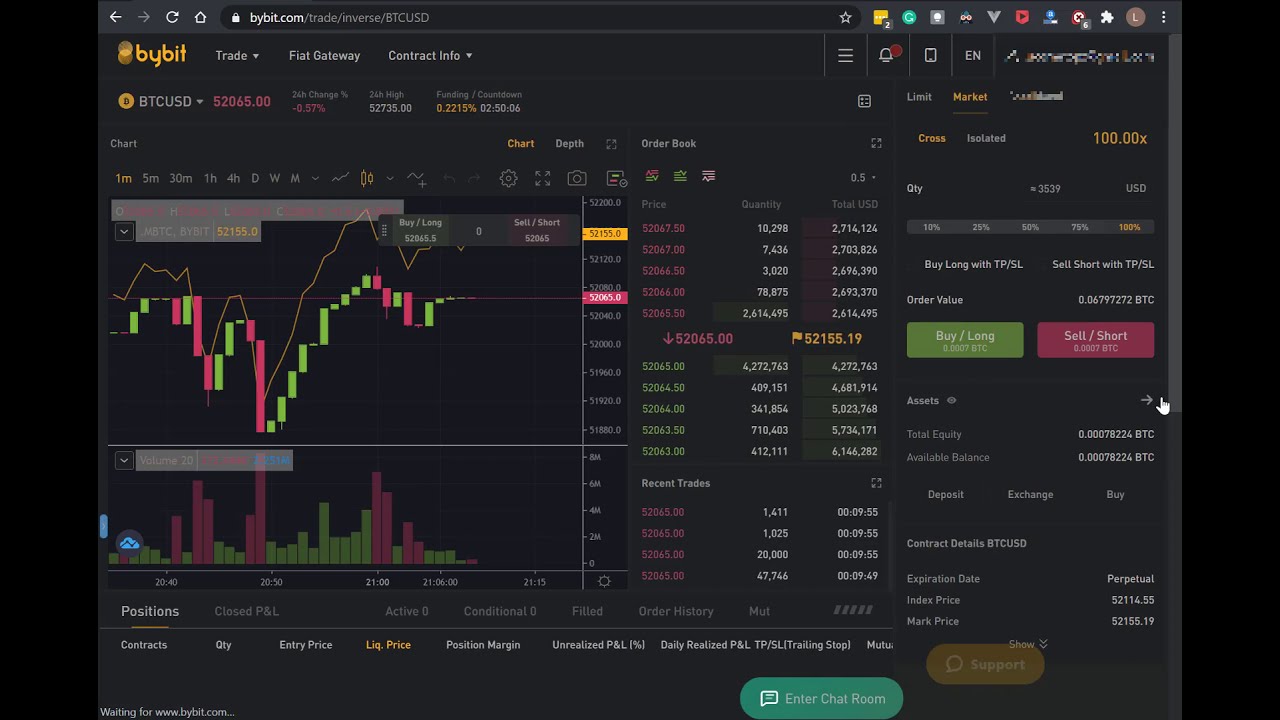Show only bids in order book
The height and width of the screenshot is (720, 1280).
tap(680, 176)
